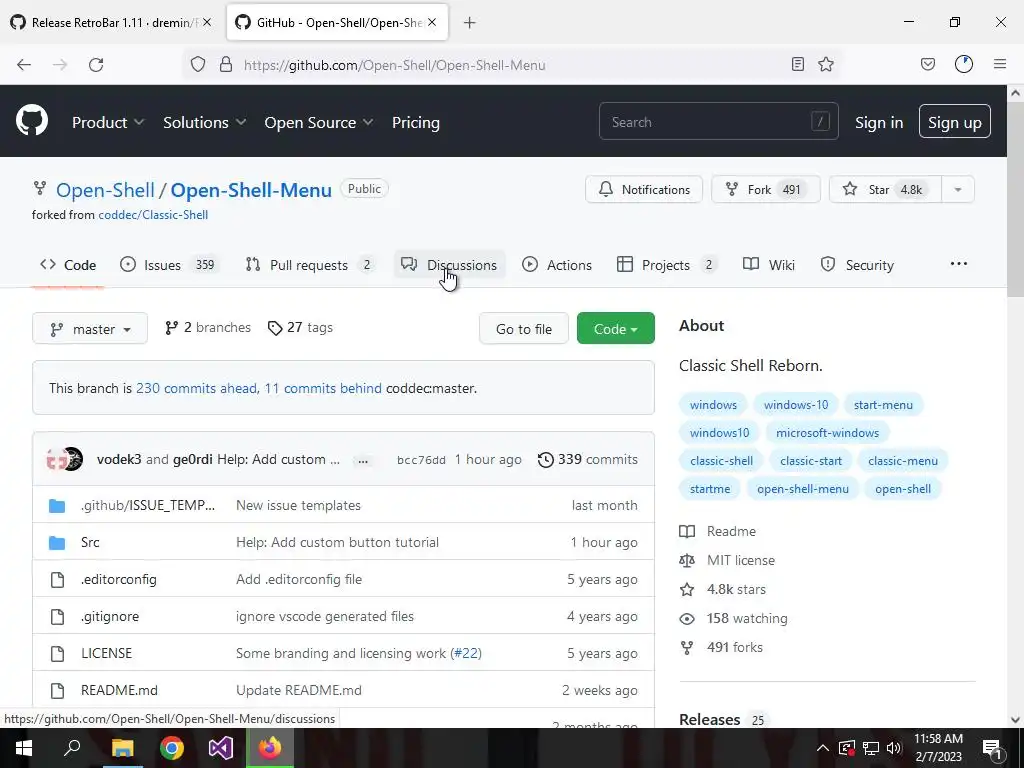
Task: Open the 158 watching link
Action: click(x=746, y=618)
